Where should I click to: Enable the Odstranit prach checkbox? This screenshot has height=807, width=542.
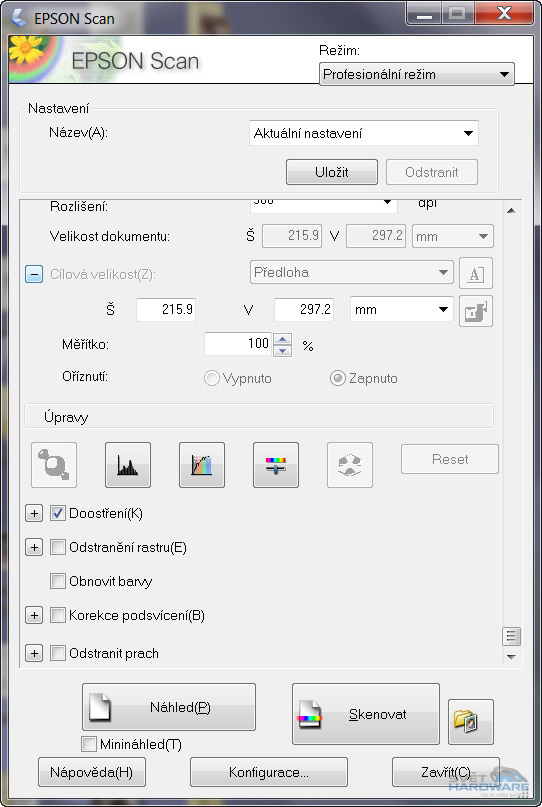pyautogui.click(x=58, y=653)
